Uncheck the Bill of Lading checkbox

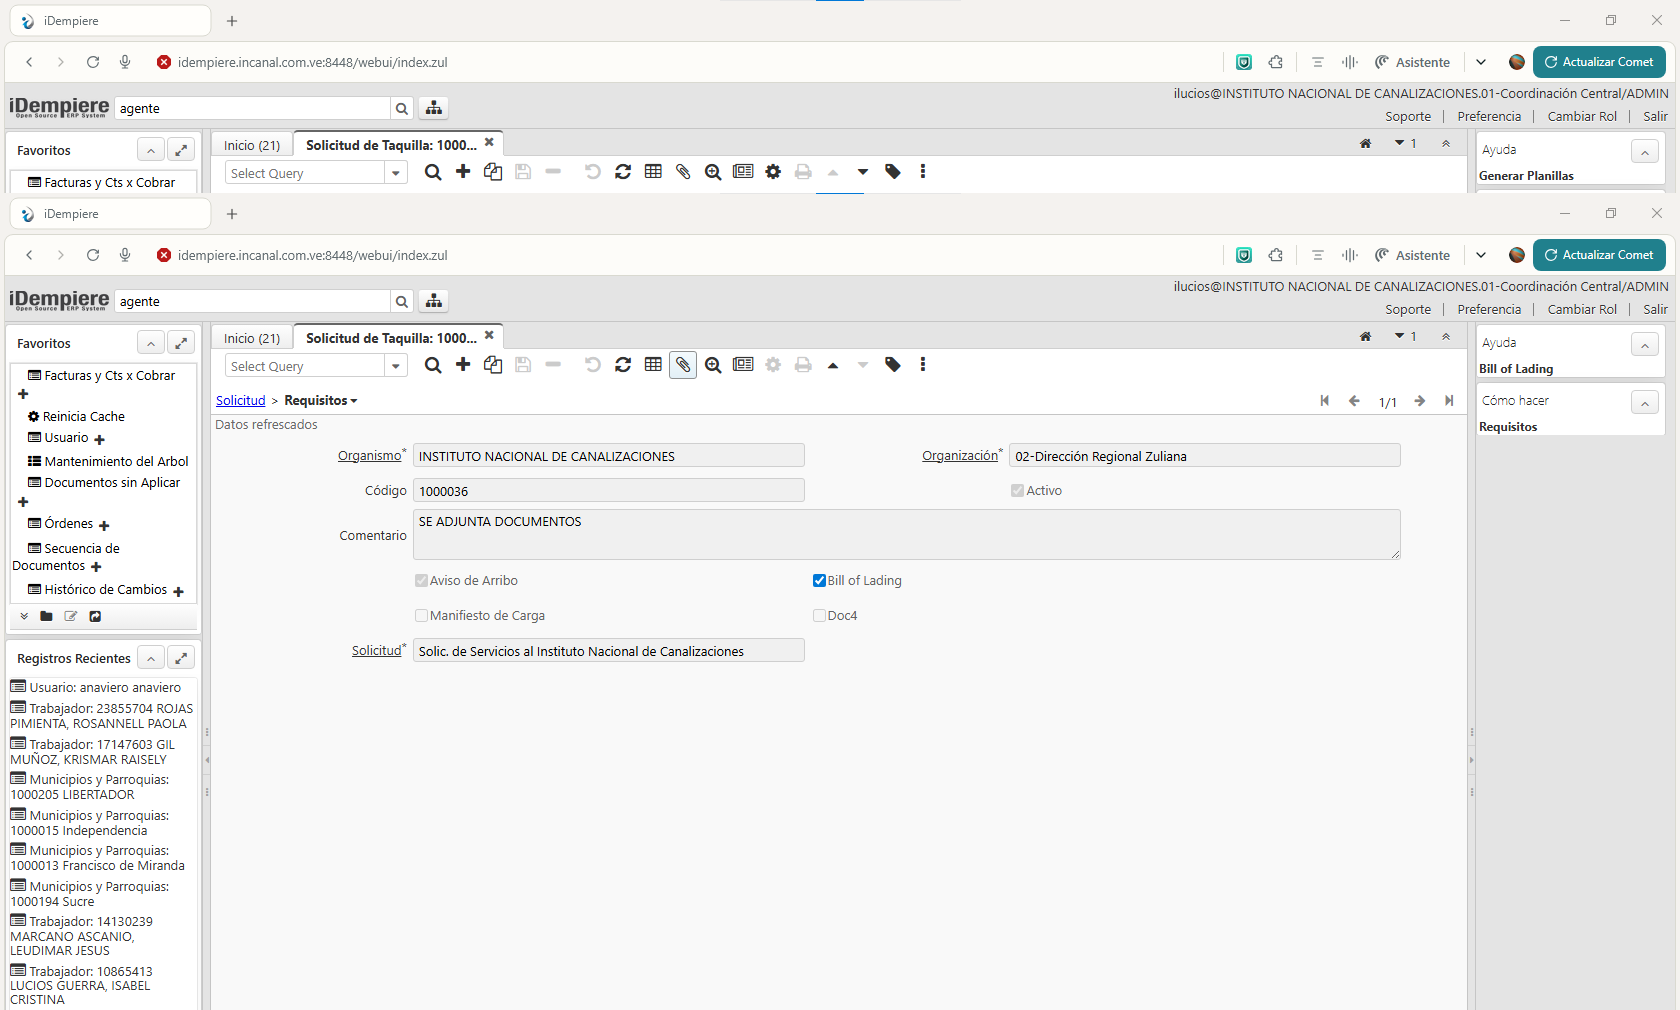pos(819,581)
